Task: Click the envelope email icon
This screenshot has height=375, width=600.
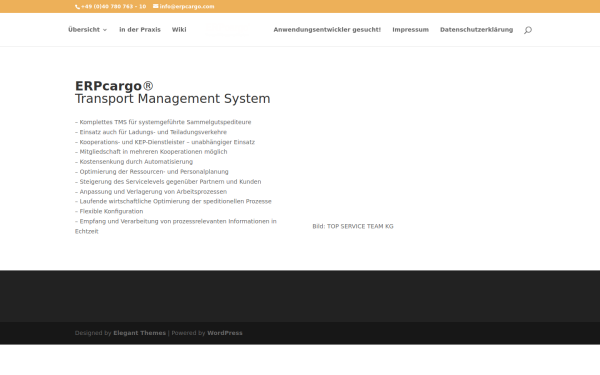Action: click(155, 6)
